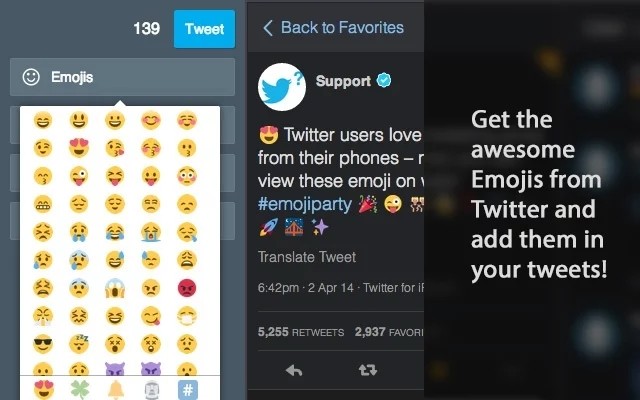Pick the winking tongue-out face emoji
This screenshot has height=400, width=640.
click(x=79, y=176)
